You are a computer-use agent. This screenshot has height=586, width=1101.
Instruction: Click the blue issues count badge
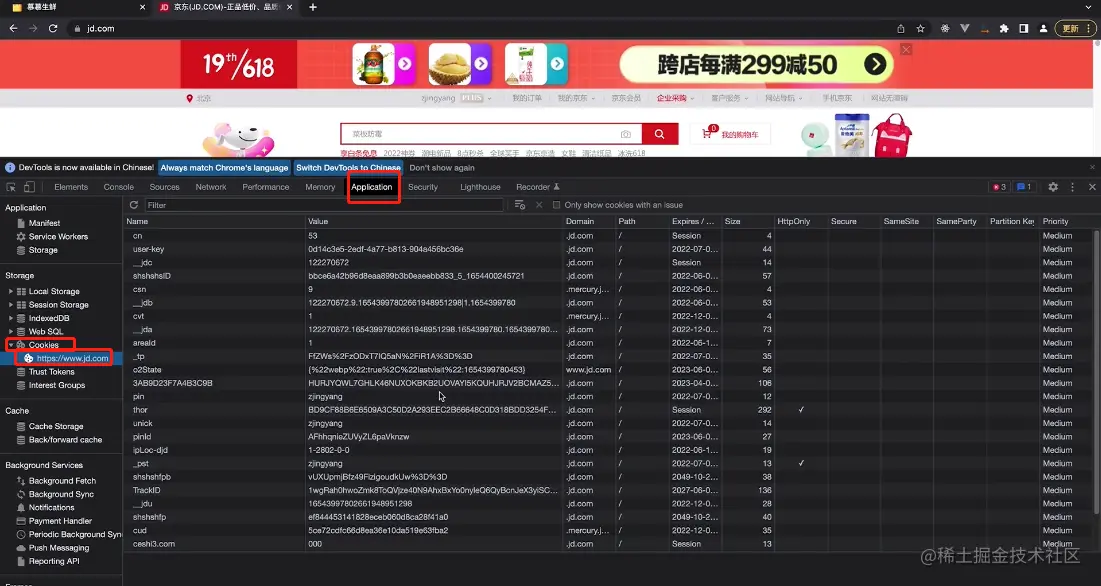(1024, 187)
